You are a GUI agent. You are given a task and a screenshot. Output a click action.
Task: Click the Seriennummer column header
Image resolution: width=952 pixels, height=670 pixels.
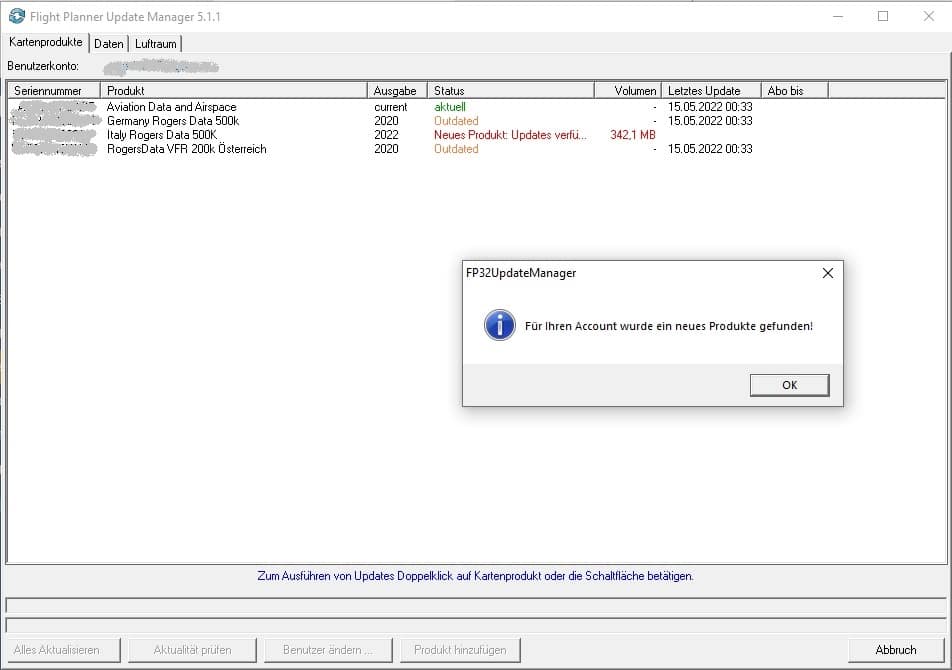pos(53,91)
